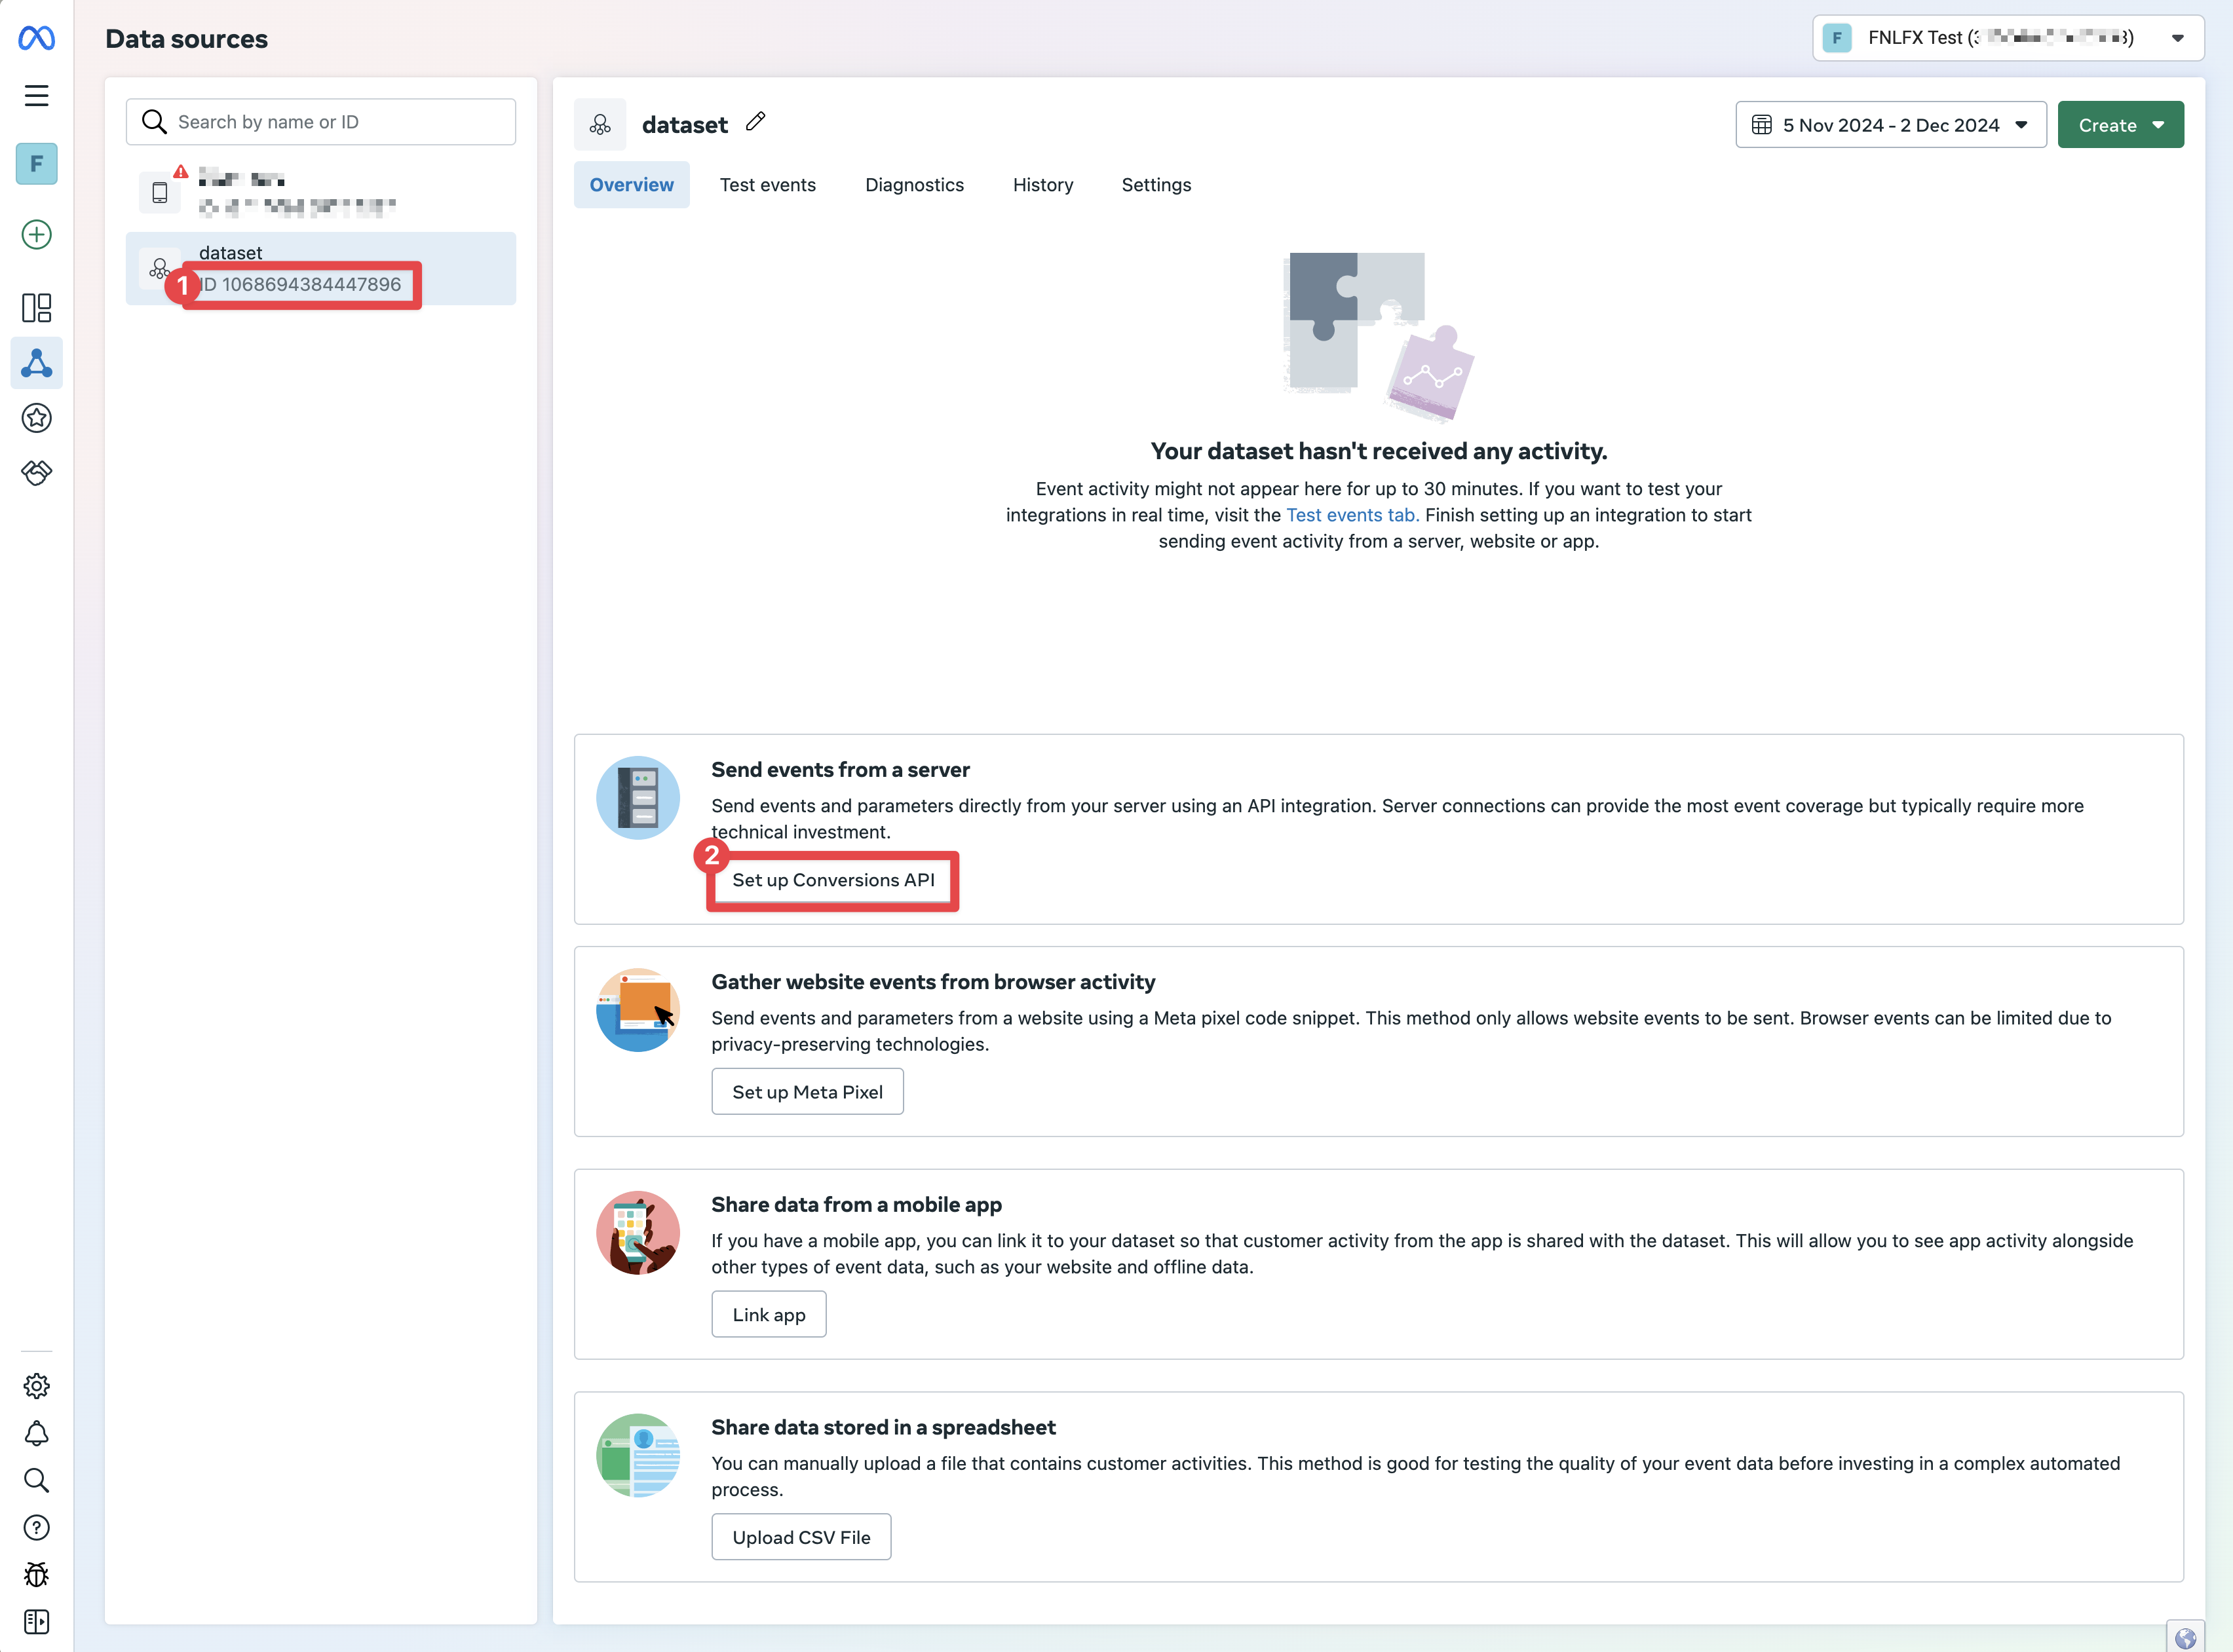Open the hamburger menu in sidebar
Image resolution: width=2233 pixels, height=1652 pixels.
[x=36, y=95]
